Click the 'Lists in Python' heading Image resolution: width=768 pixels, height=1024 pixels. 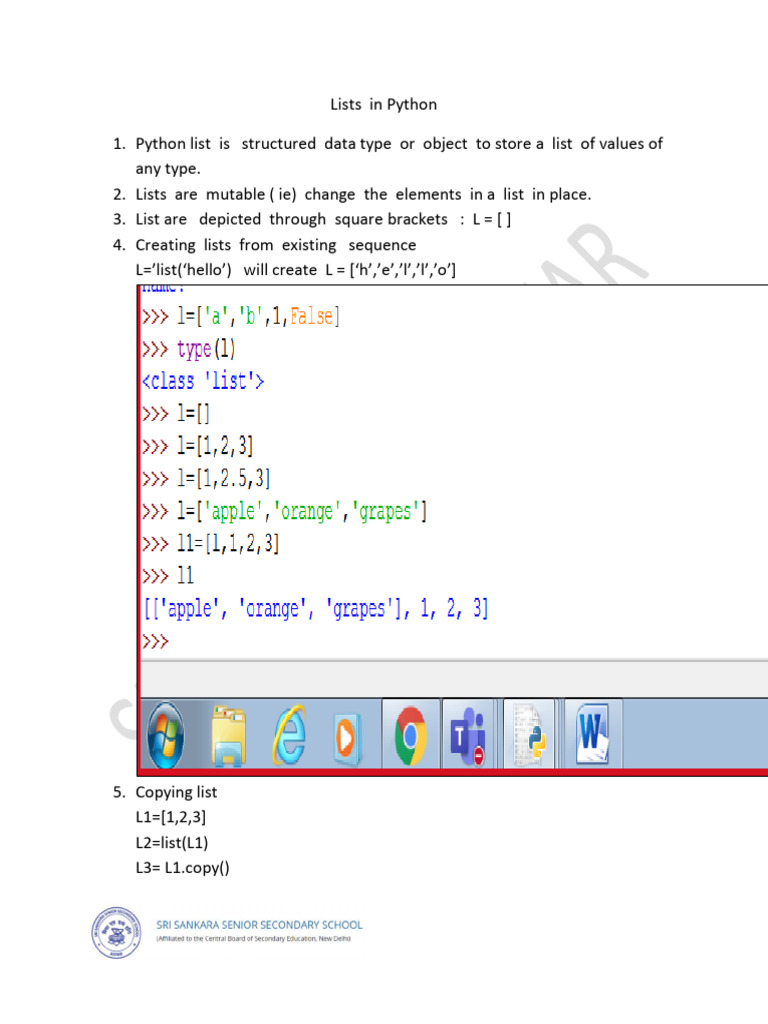(x=383, y=104)
